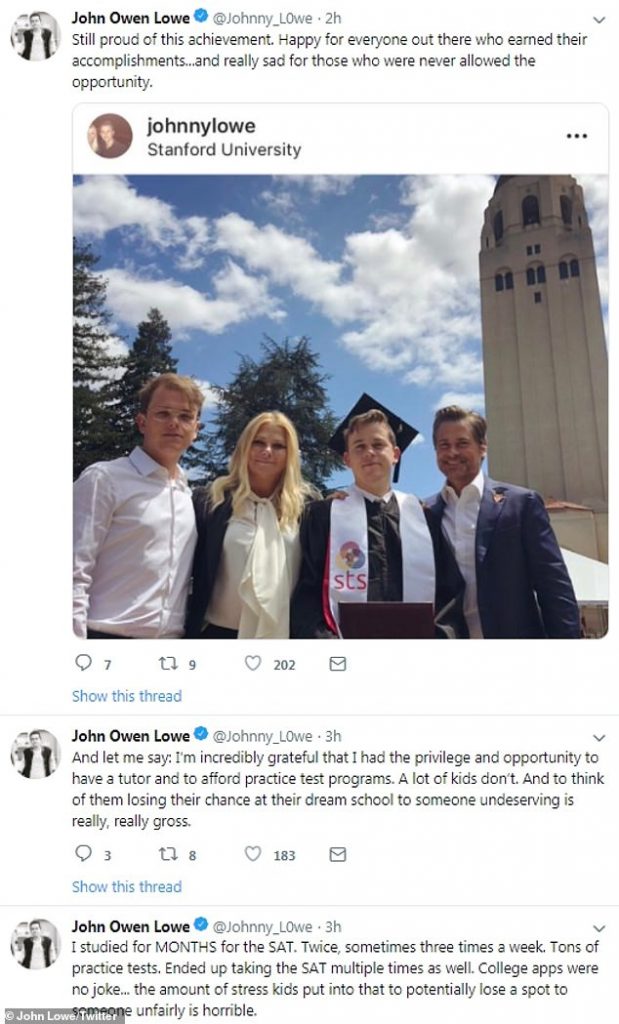The image size is (619, 1024).
Task: Share tutor tweet by direct message envelope
Action: [x=338, y=855]
